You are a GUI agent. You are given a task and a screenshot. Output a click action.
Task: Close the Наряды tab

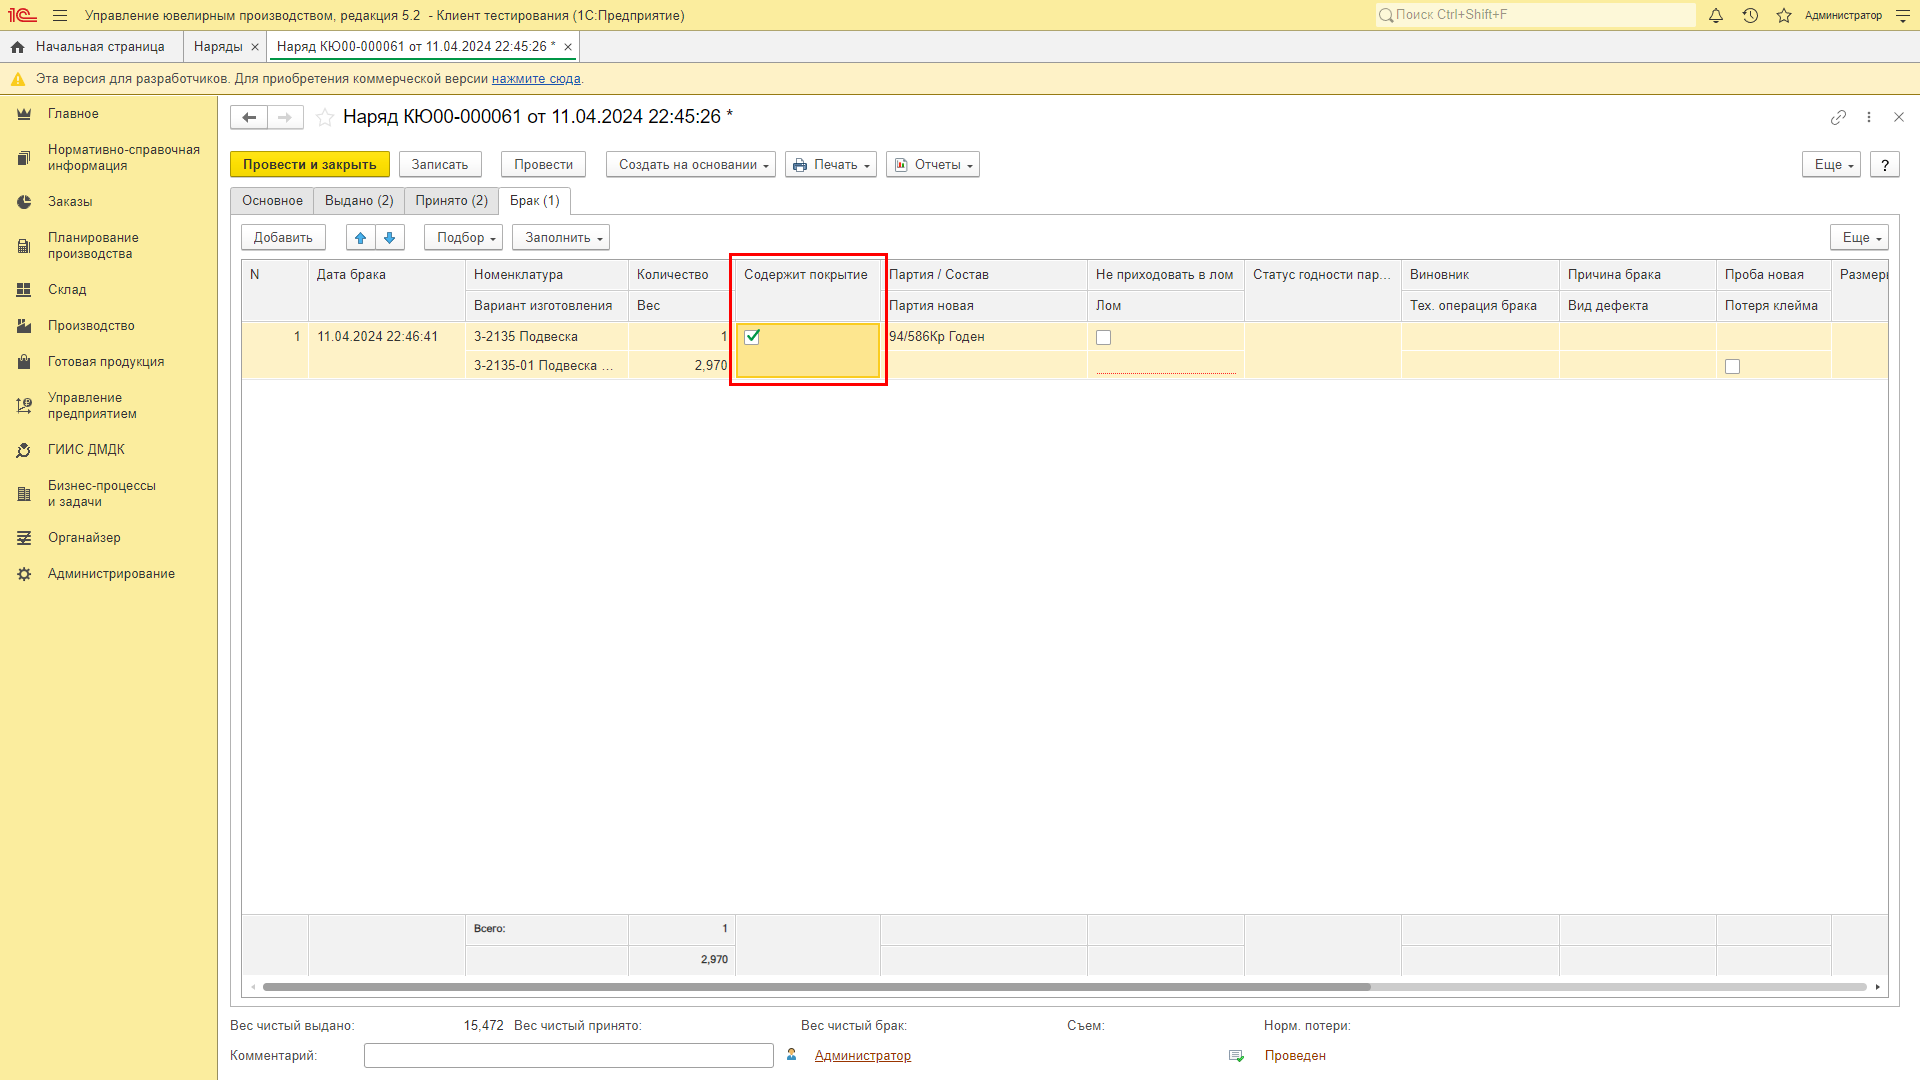pos(255,47)
